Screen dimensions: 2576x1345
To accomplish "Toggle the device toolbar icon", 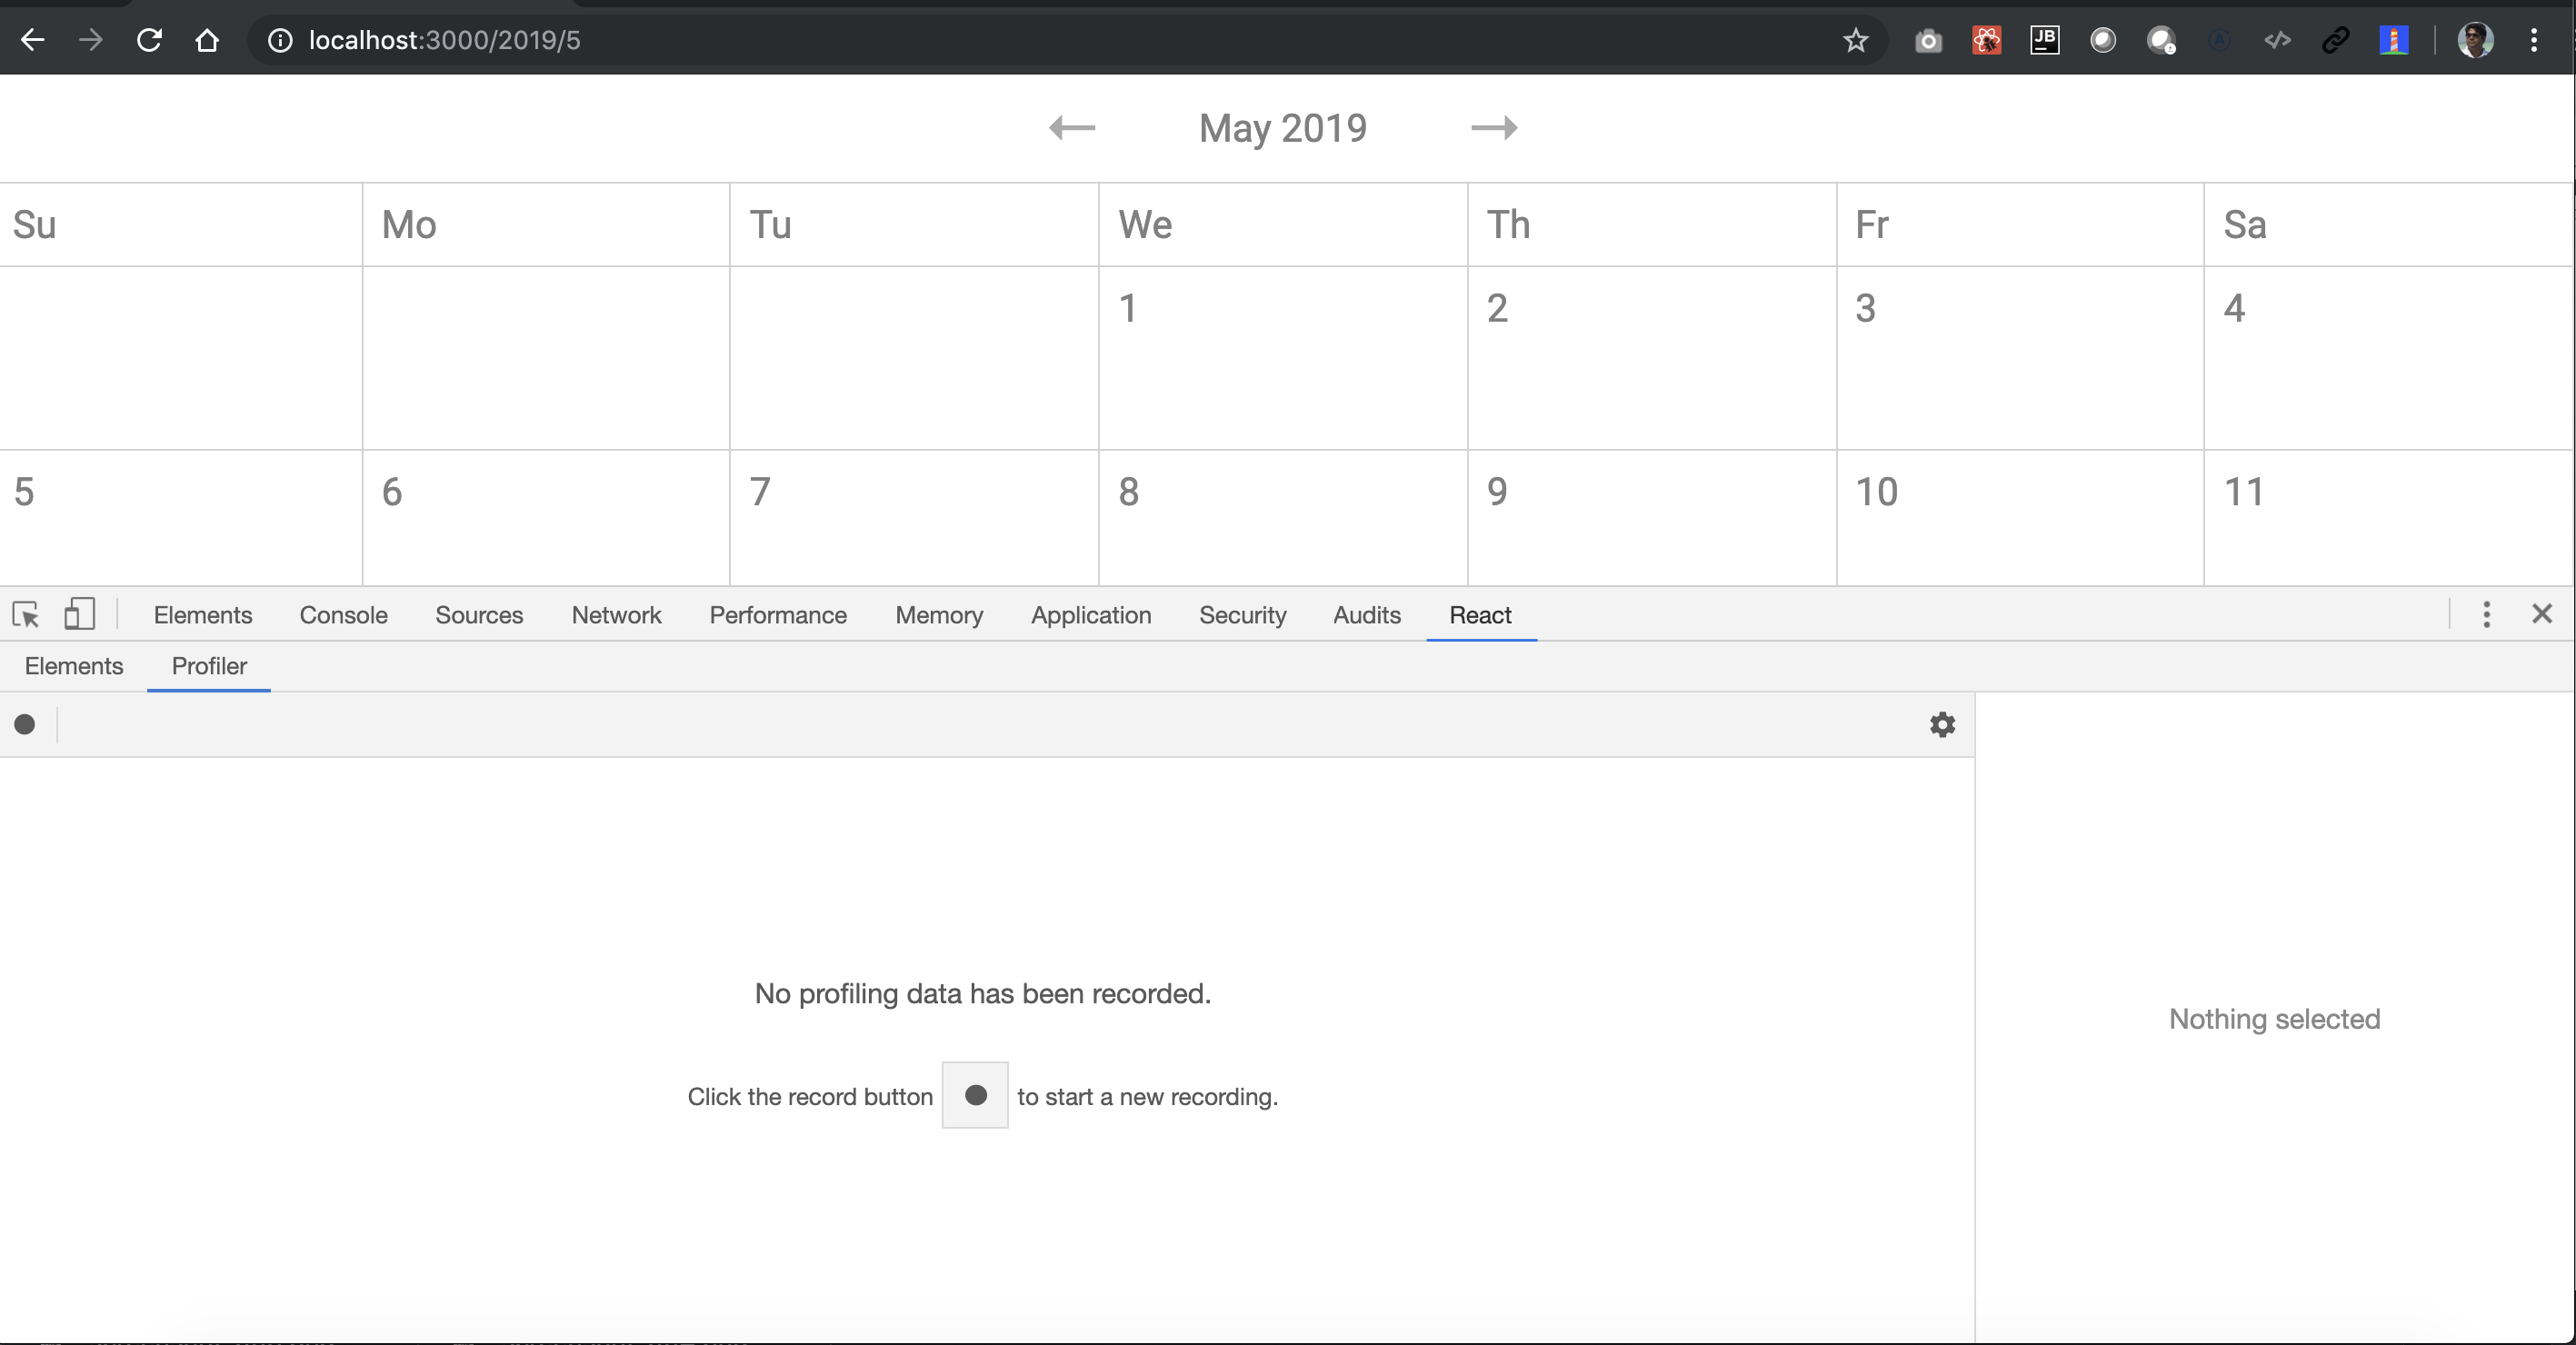I will [79, 614].
